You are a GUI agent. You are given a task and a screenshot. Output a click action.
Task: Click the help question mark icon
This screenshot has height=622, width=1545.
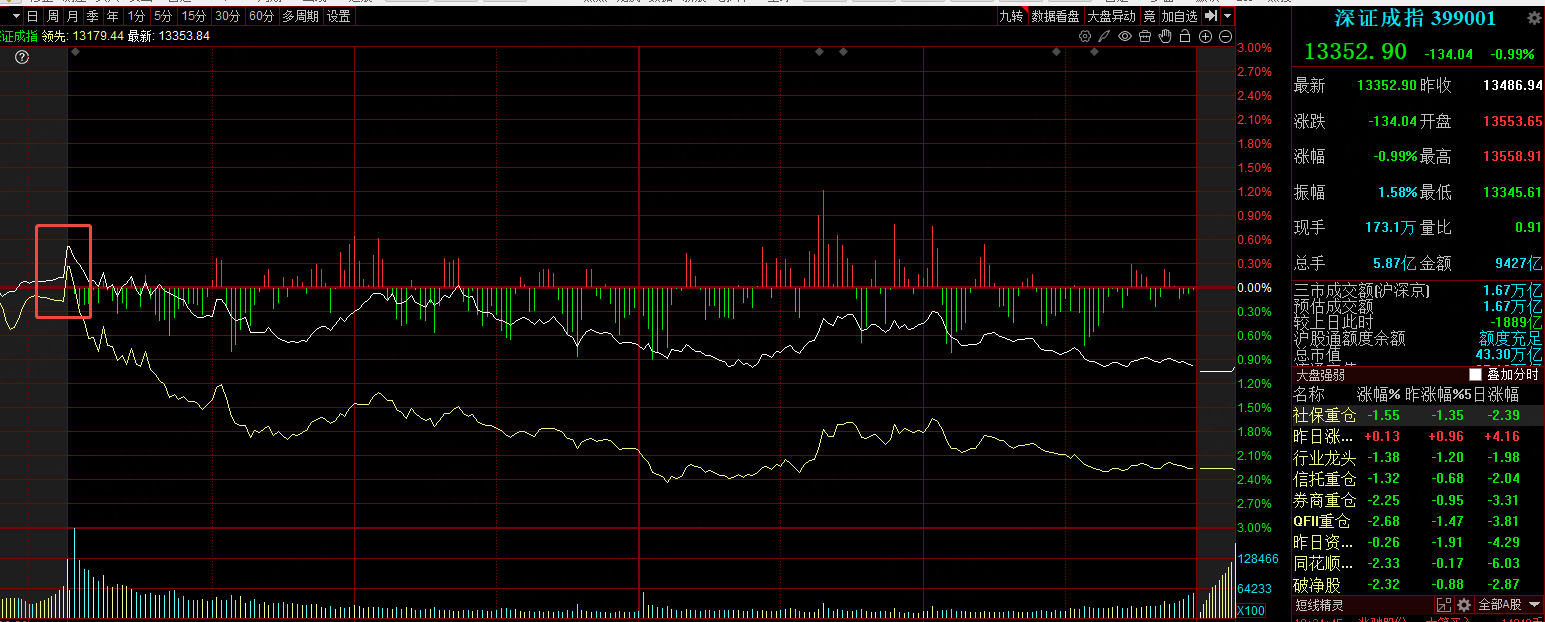click(x=22, y=58)
